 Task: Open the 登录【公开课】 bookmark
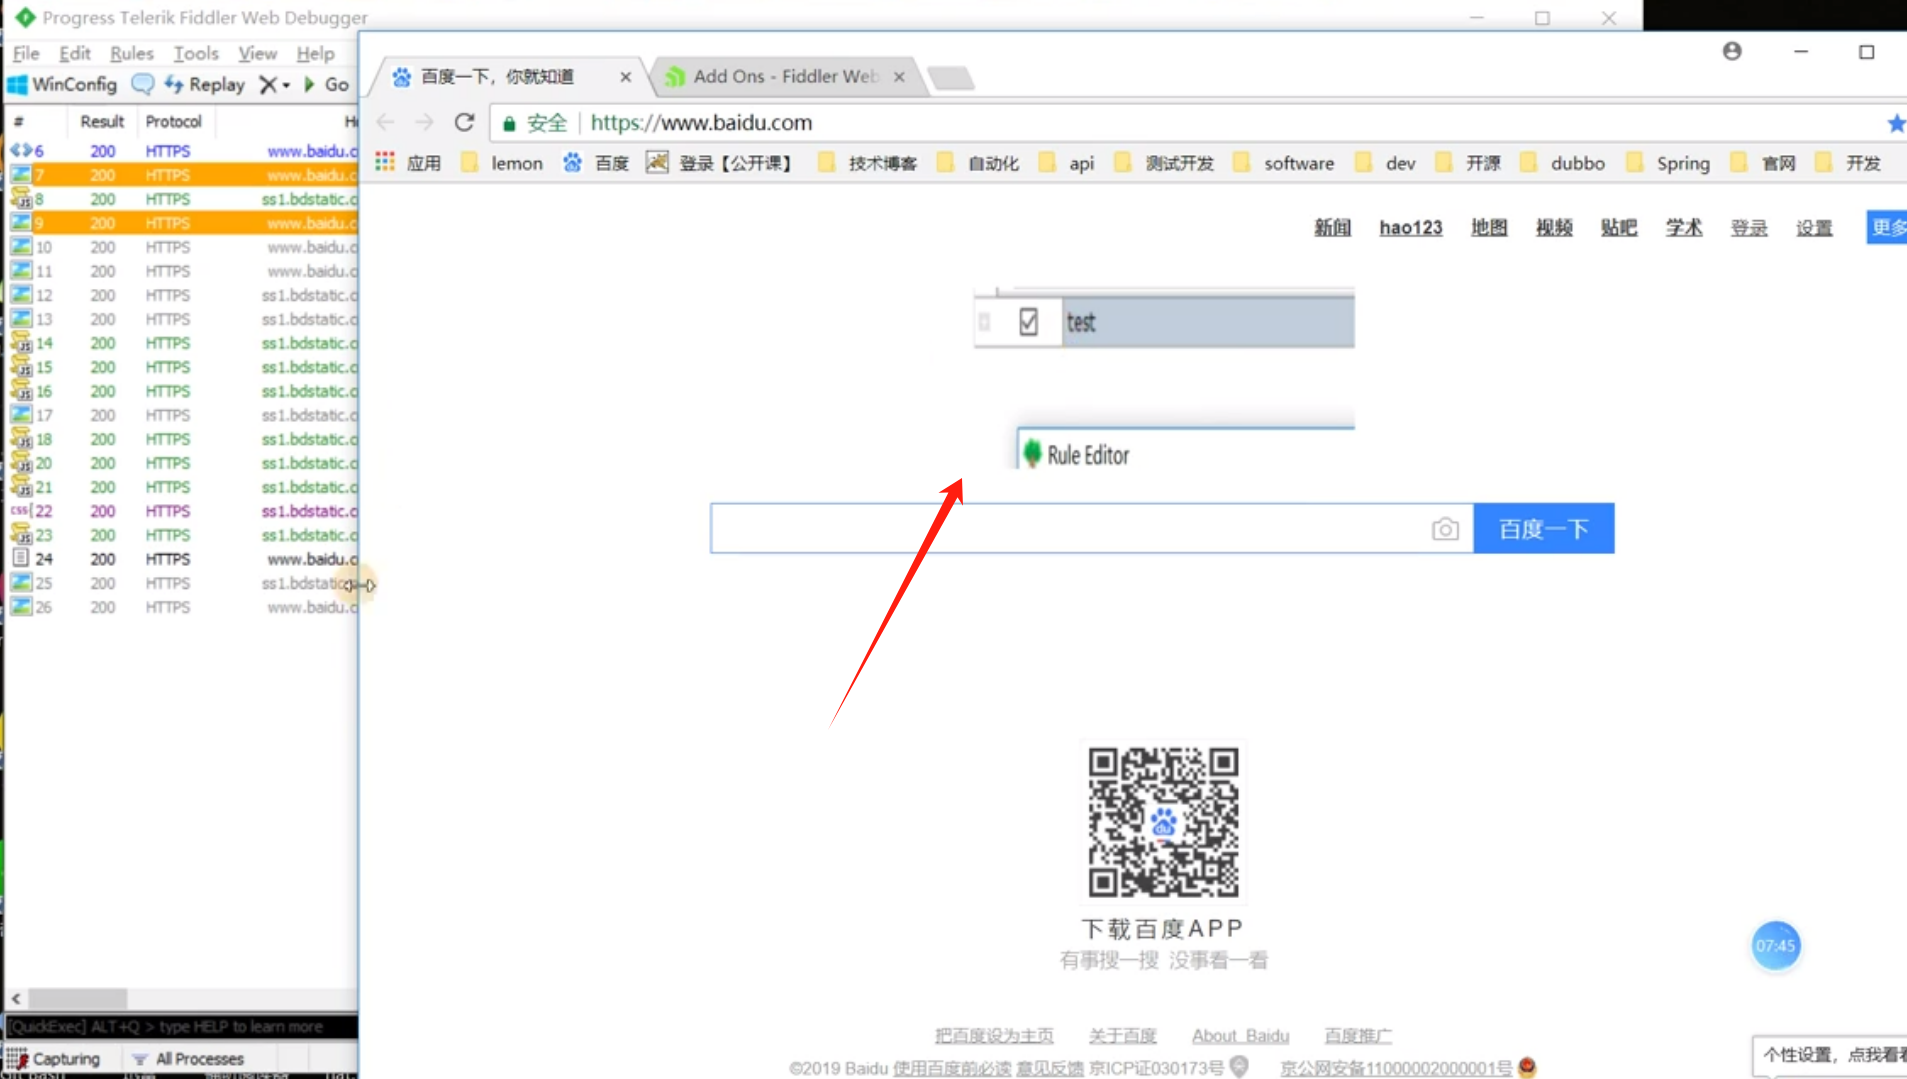click(x=719, y=163)
